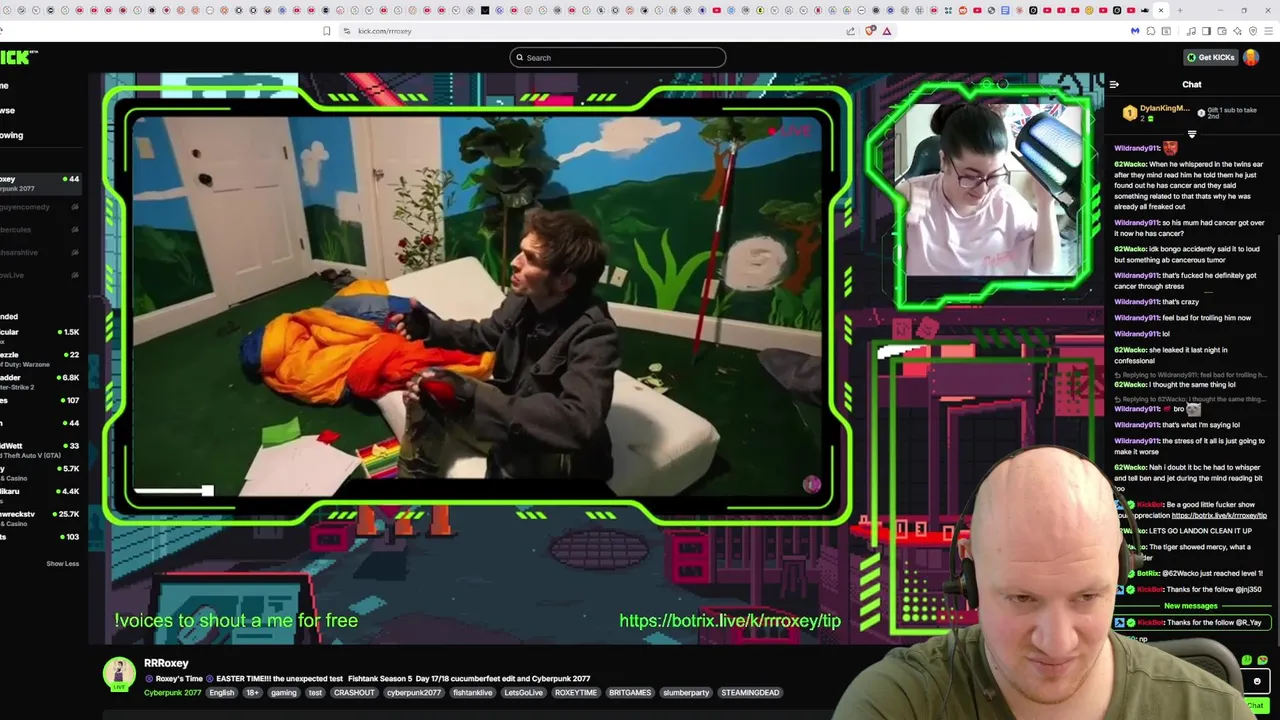This screenshot has width=1280, height=720.
Task: Select the BRITGAMES tag
Action: (630, 692)
